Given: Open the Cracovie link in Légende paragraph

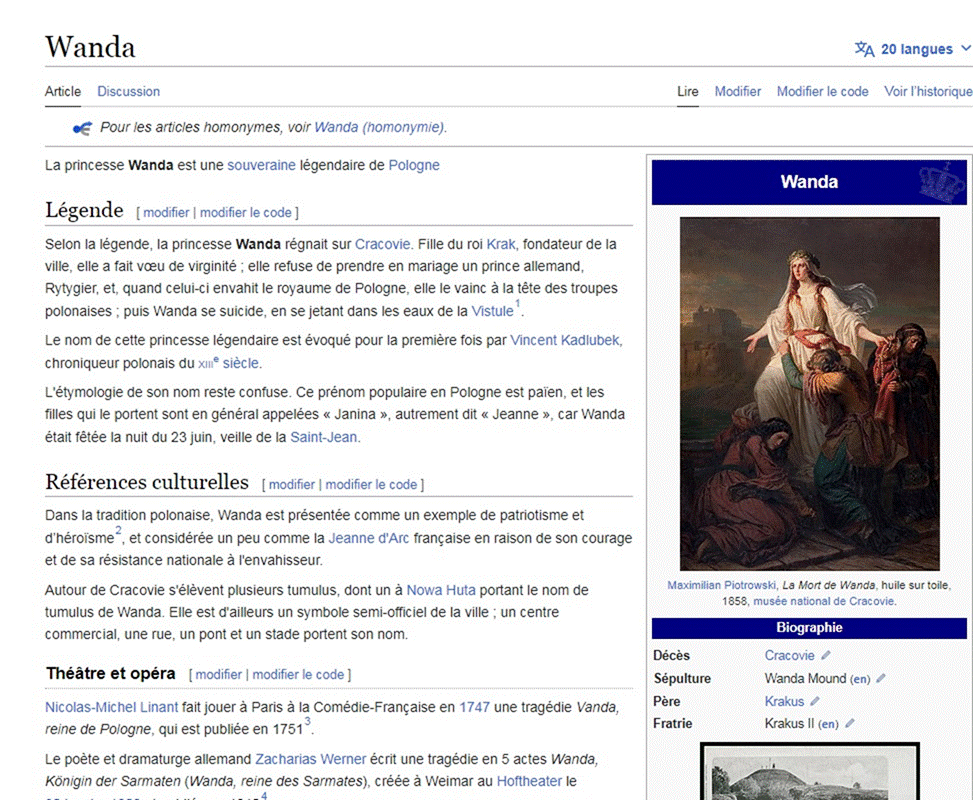Looking at the screenshot, I should [x=382, y=244].
